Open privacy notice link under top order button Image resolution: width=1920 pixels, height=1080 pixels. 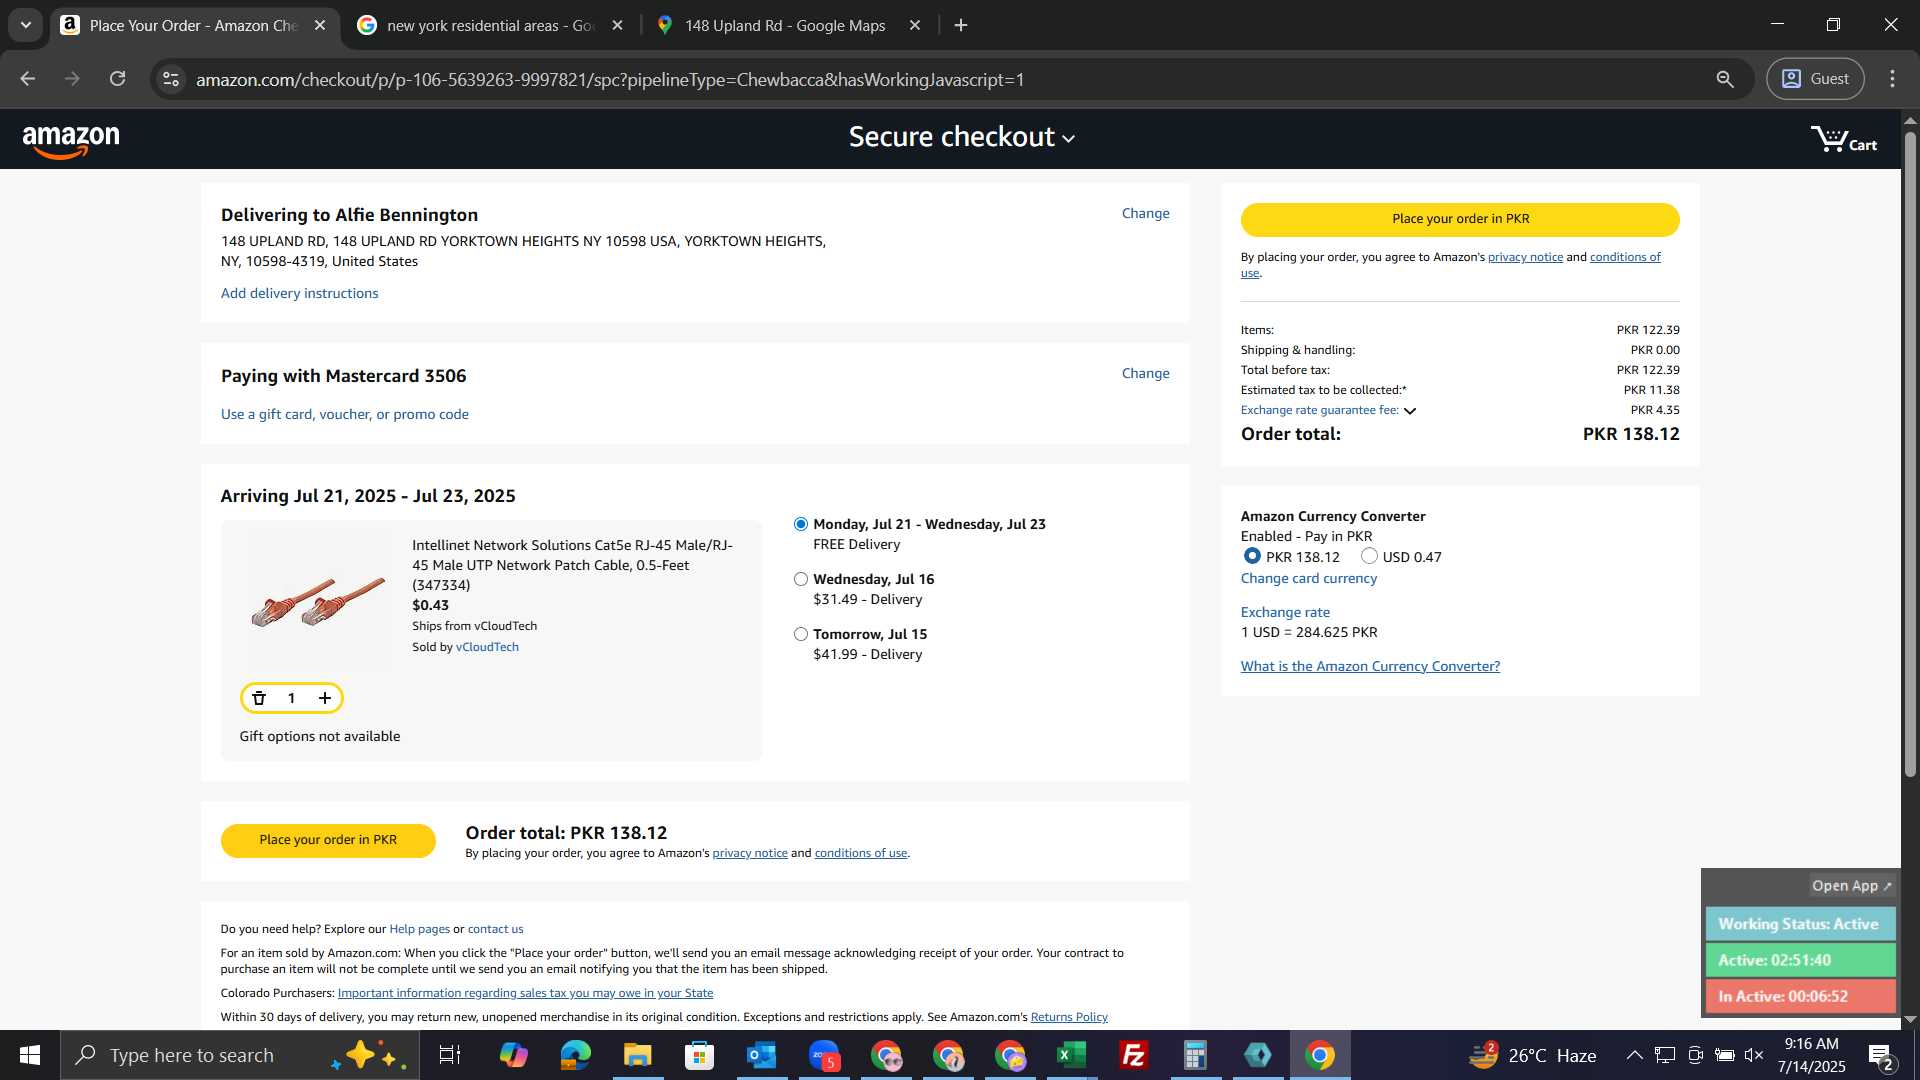tap(1525, 257)
